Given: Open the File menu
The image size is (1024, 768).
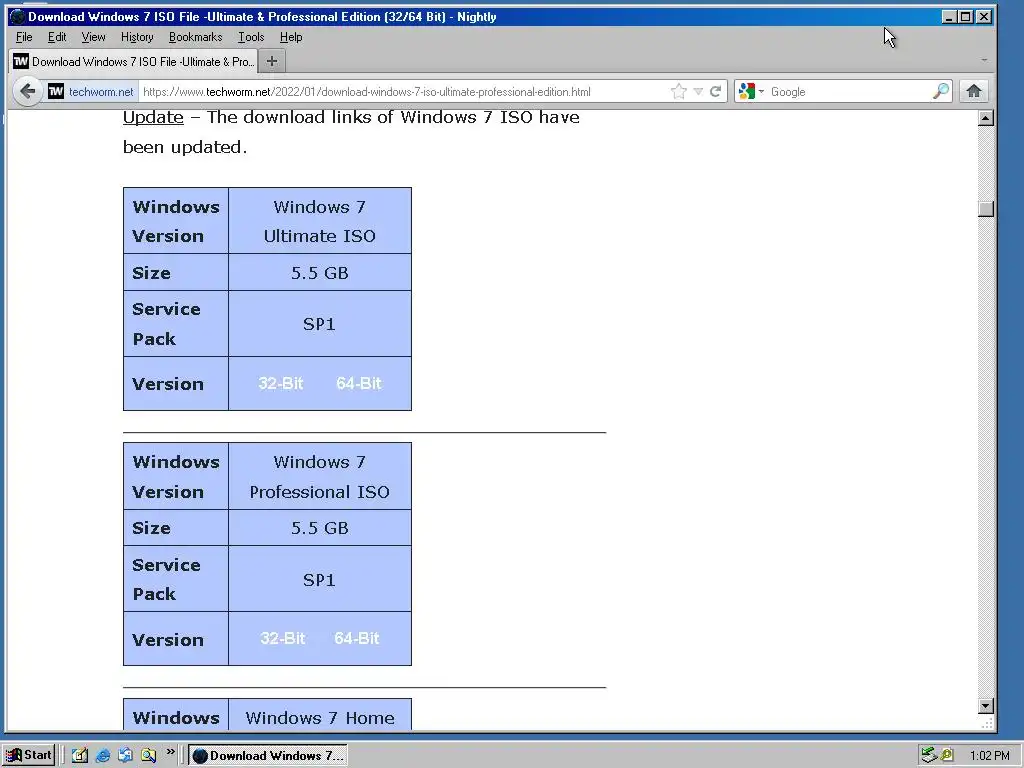Looking at the screenshot, I should (x=24, y=37).
